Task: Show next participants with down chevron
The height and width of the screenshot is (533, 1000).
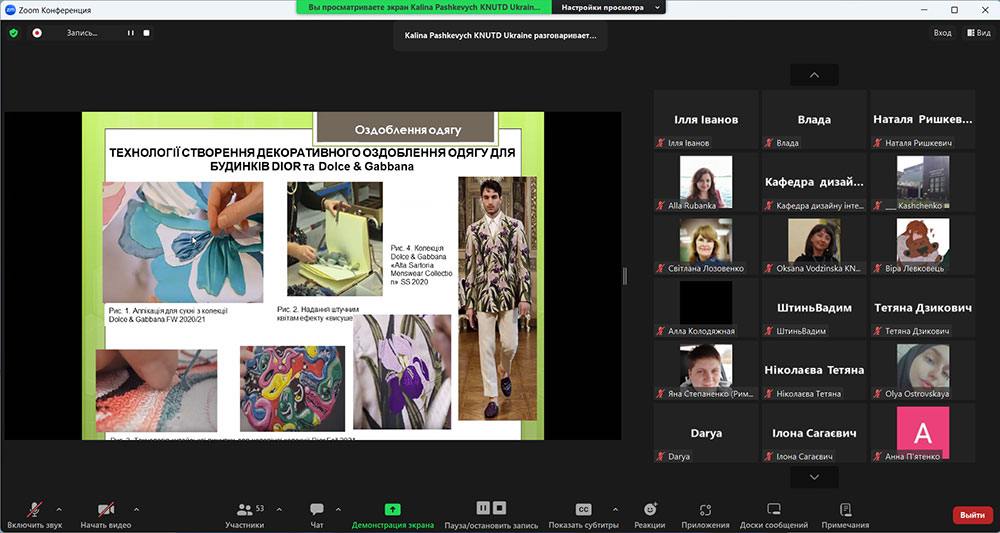Action: [x=814, y=477]
